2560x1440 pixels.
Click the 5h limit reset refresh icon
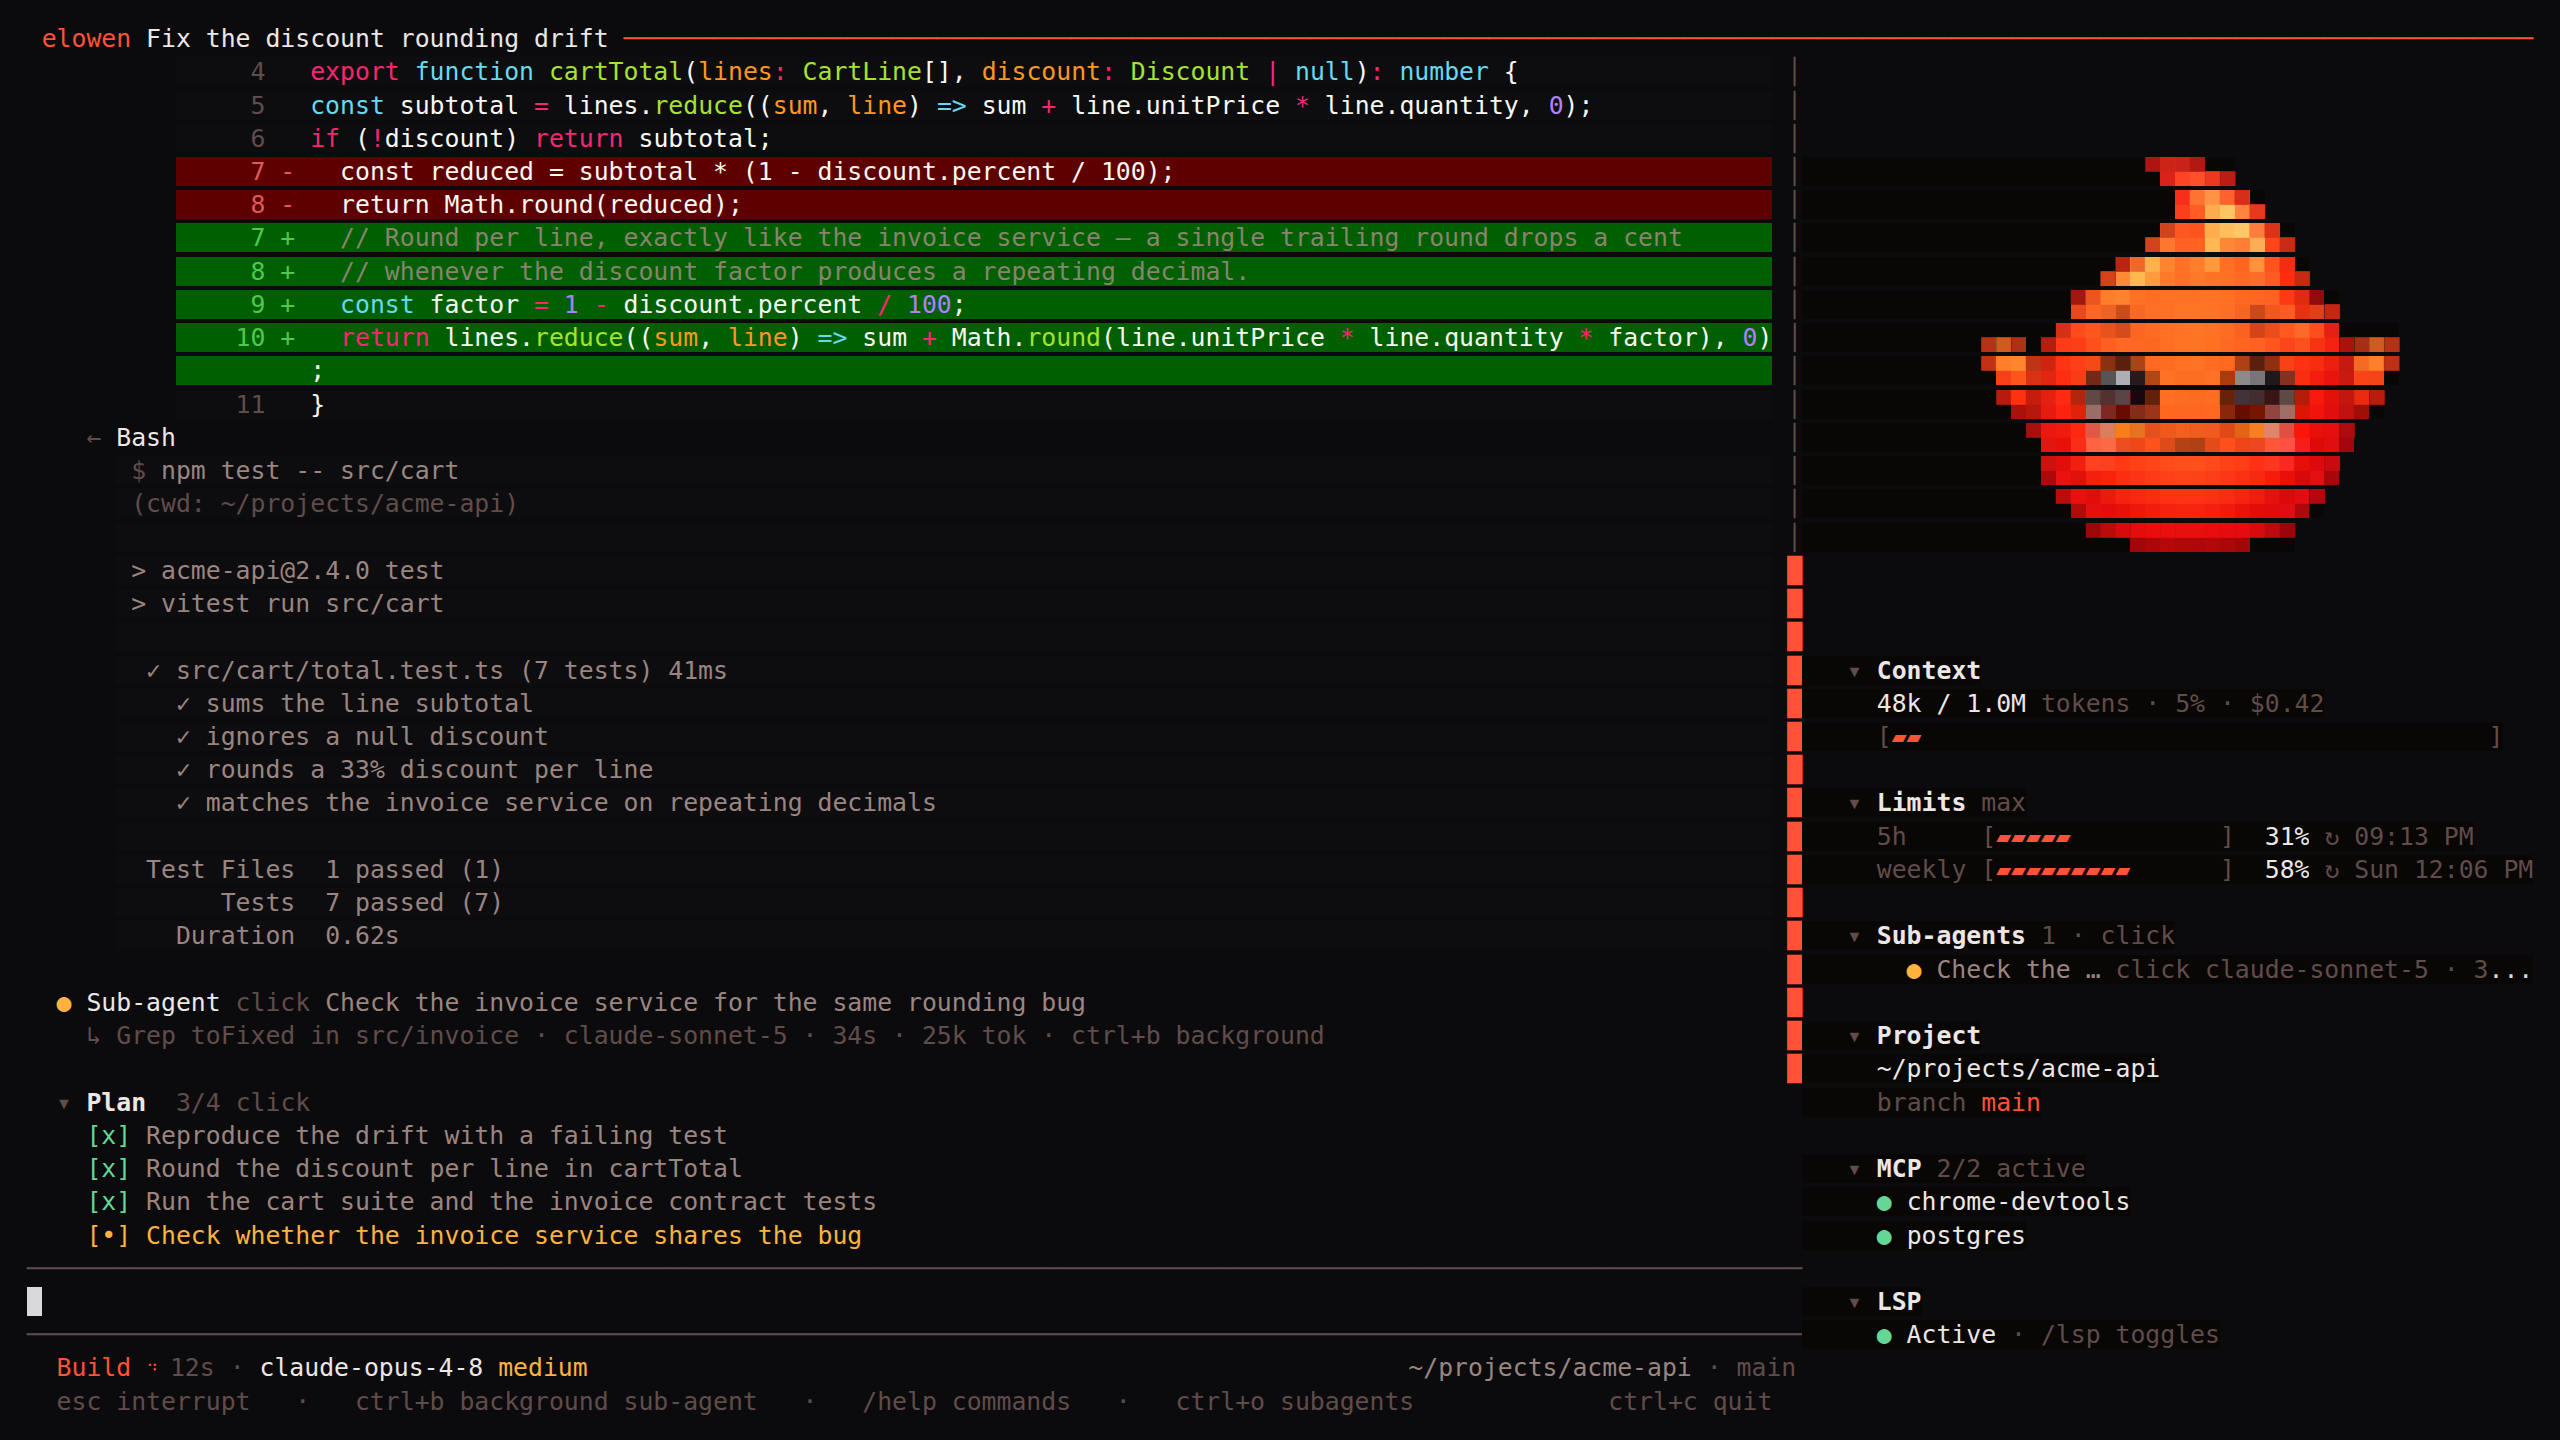2332,837
